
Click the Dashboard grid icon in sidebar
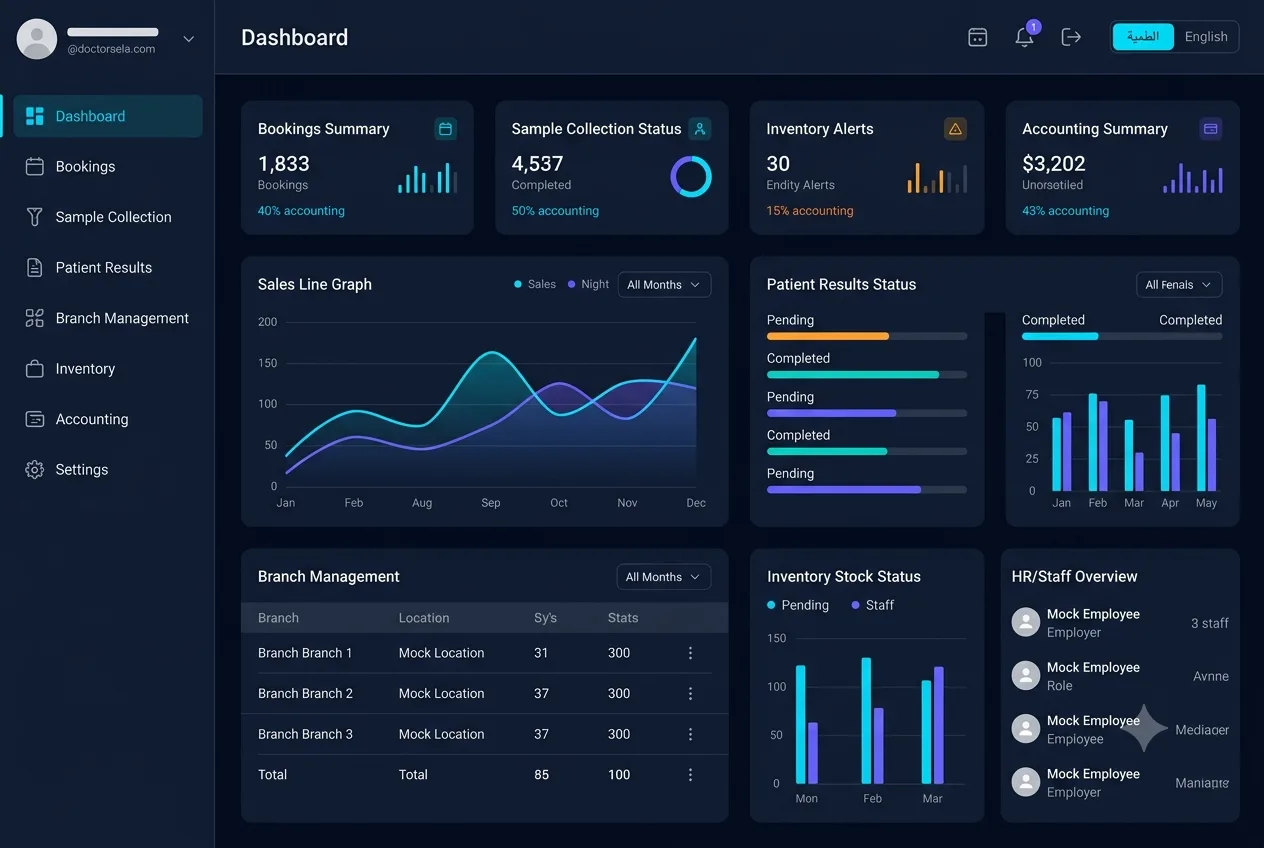coord(35,116)
